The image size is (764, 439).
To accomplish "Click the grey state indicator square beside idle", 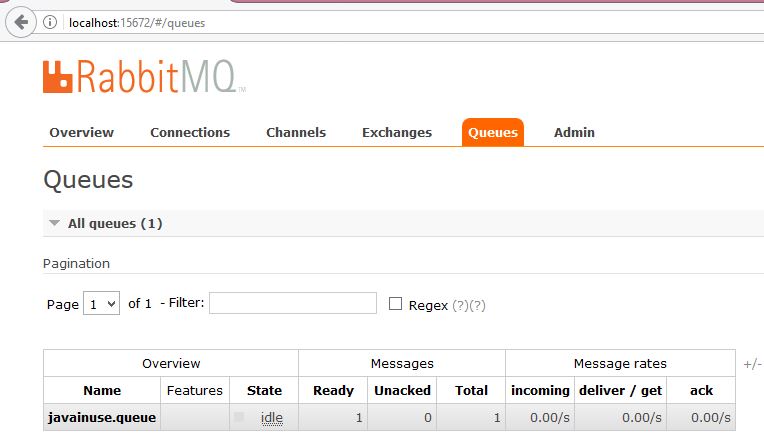I will 239,417.
